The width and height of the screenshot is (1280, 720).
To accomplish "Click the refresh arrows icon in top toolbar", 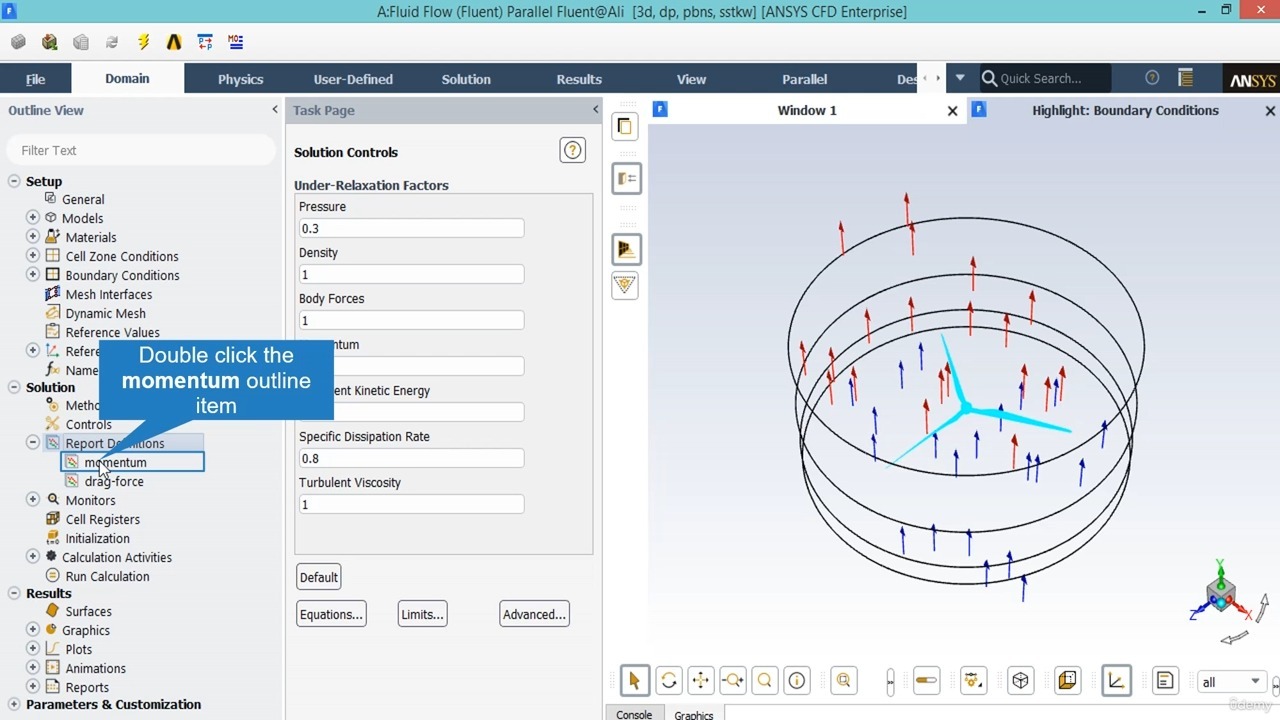I will [112, 42].
